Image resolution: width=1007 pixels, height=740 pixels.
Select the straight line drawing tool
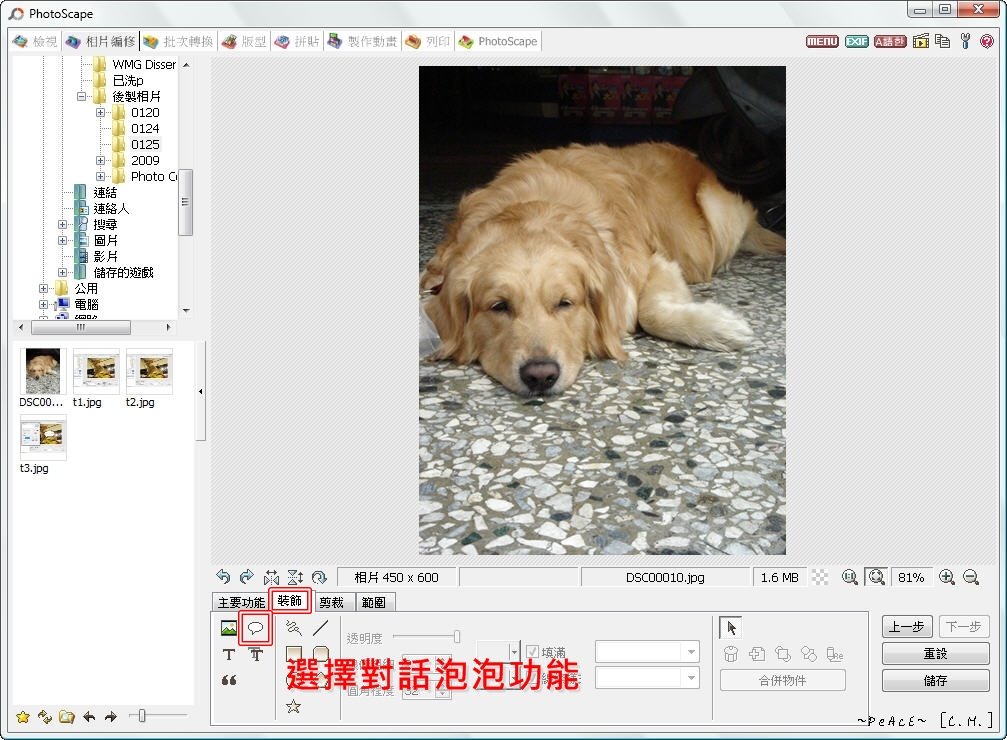[320, 628]
